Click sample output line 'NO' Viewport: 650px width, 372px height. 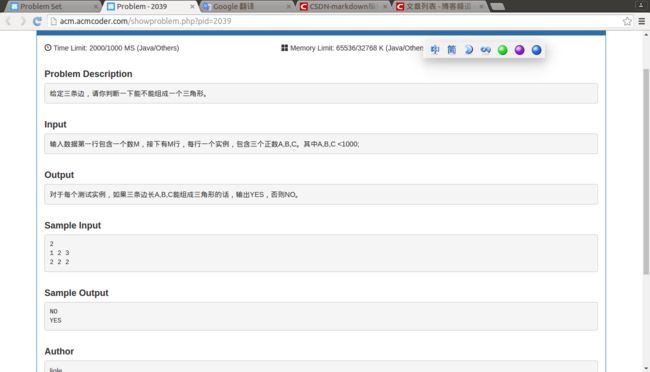53,311
